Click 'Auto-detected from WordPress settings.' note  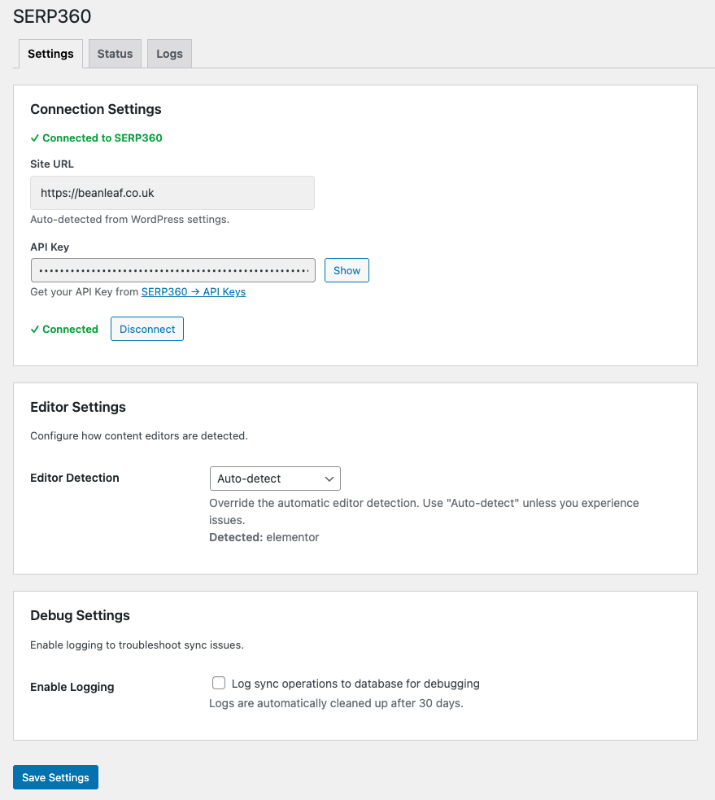[130, 219]
